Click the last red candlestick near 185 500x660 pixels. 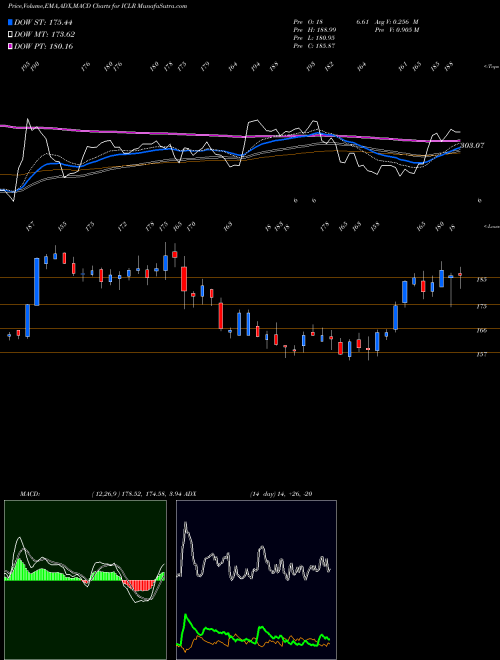[460, 275]
